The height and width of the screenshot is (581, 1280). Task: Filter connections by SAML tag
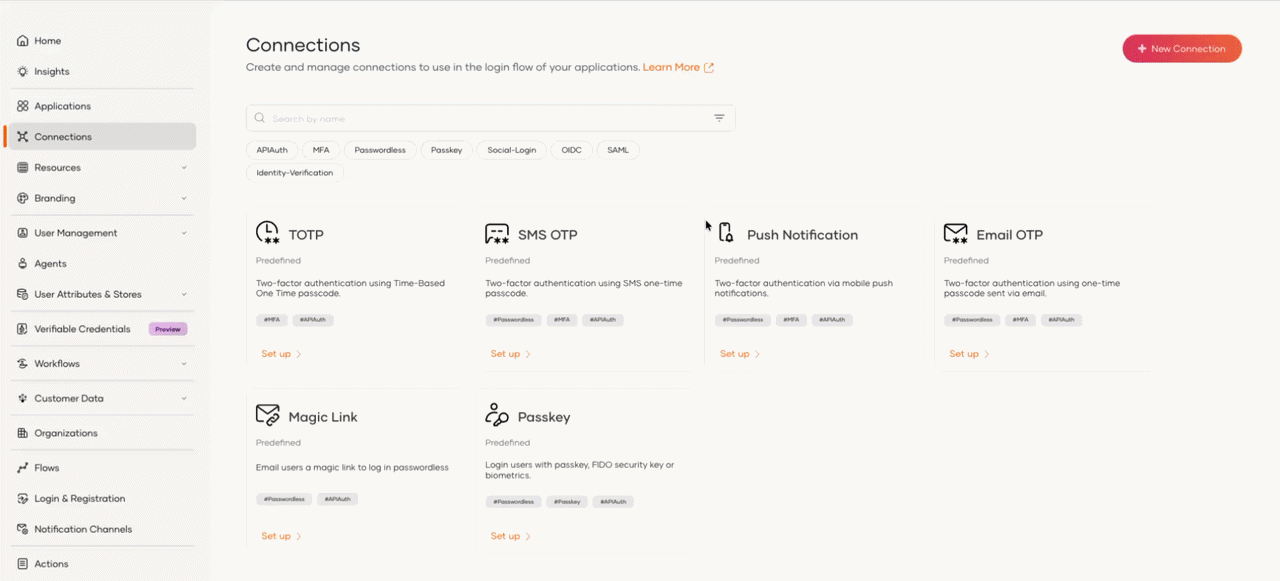point(618,150)
